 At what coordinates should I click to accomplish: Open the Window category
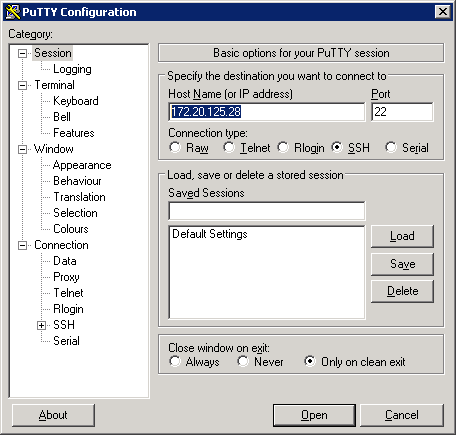(54, 149)
